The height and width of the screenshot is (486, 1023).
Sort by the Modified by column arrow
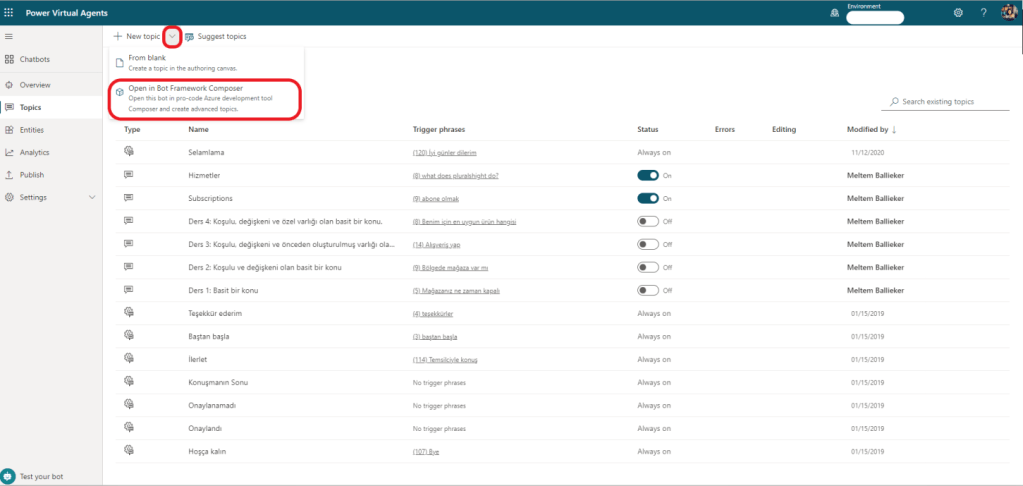[x=894, y=129]
